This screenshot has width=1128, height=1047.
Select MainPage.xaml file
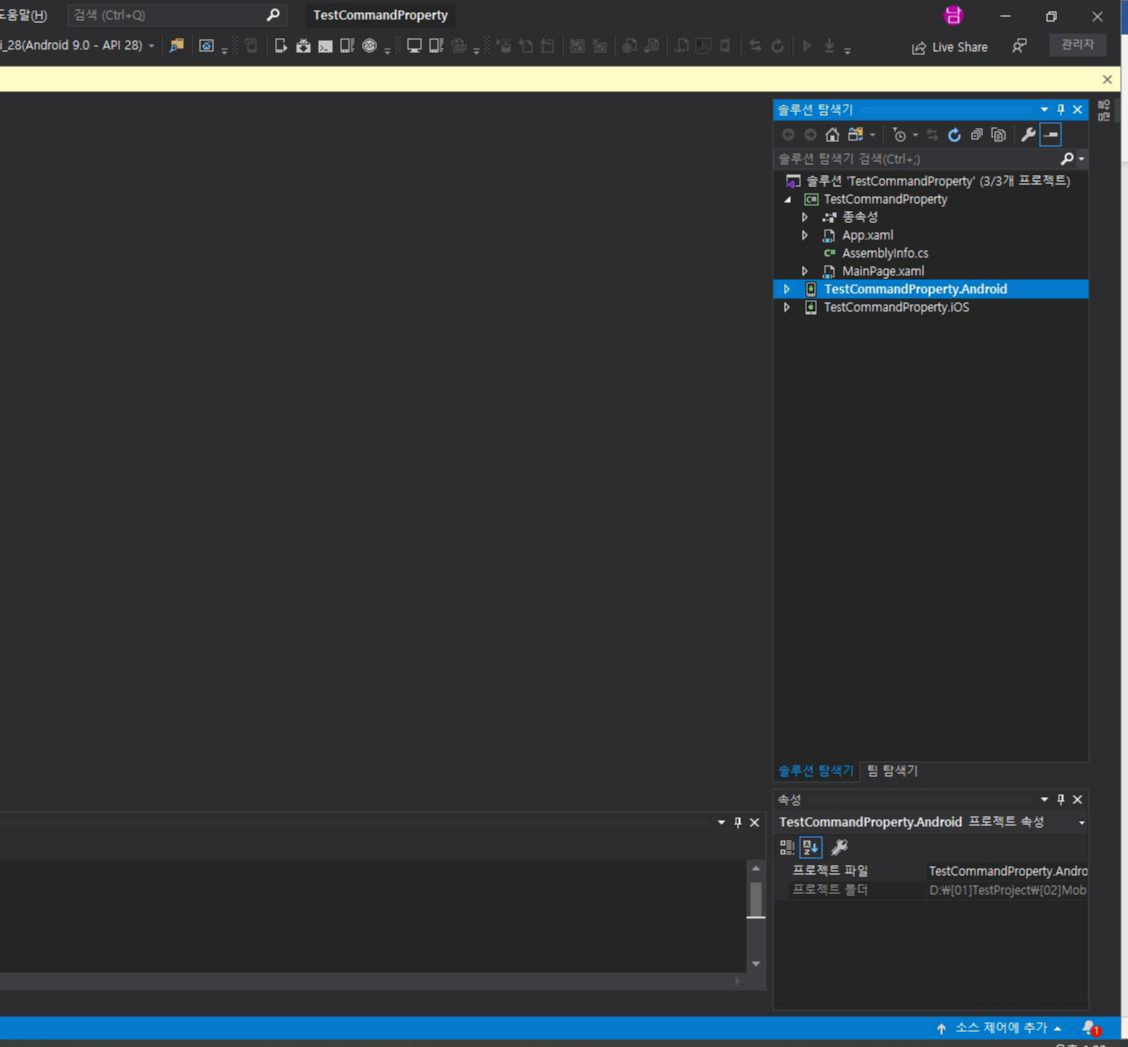click(883, 271)
